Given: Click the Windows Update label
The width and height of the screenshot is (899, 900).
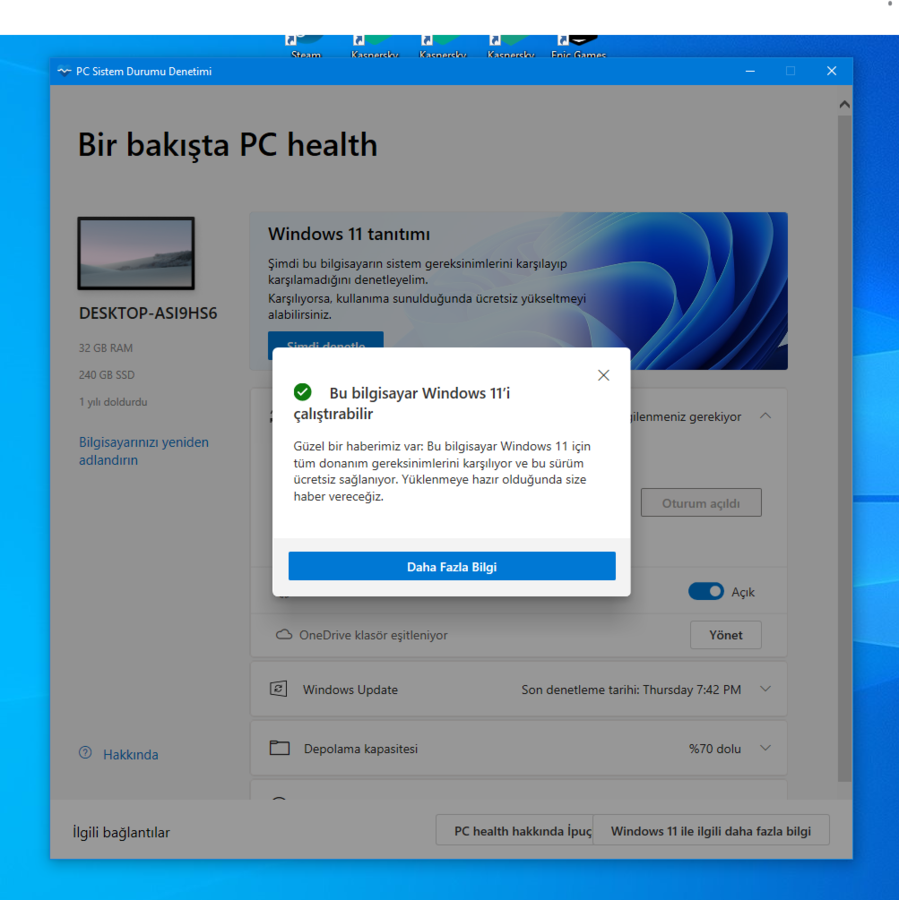Looking at the screenshot, I should (350, 689).
